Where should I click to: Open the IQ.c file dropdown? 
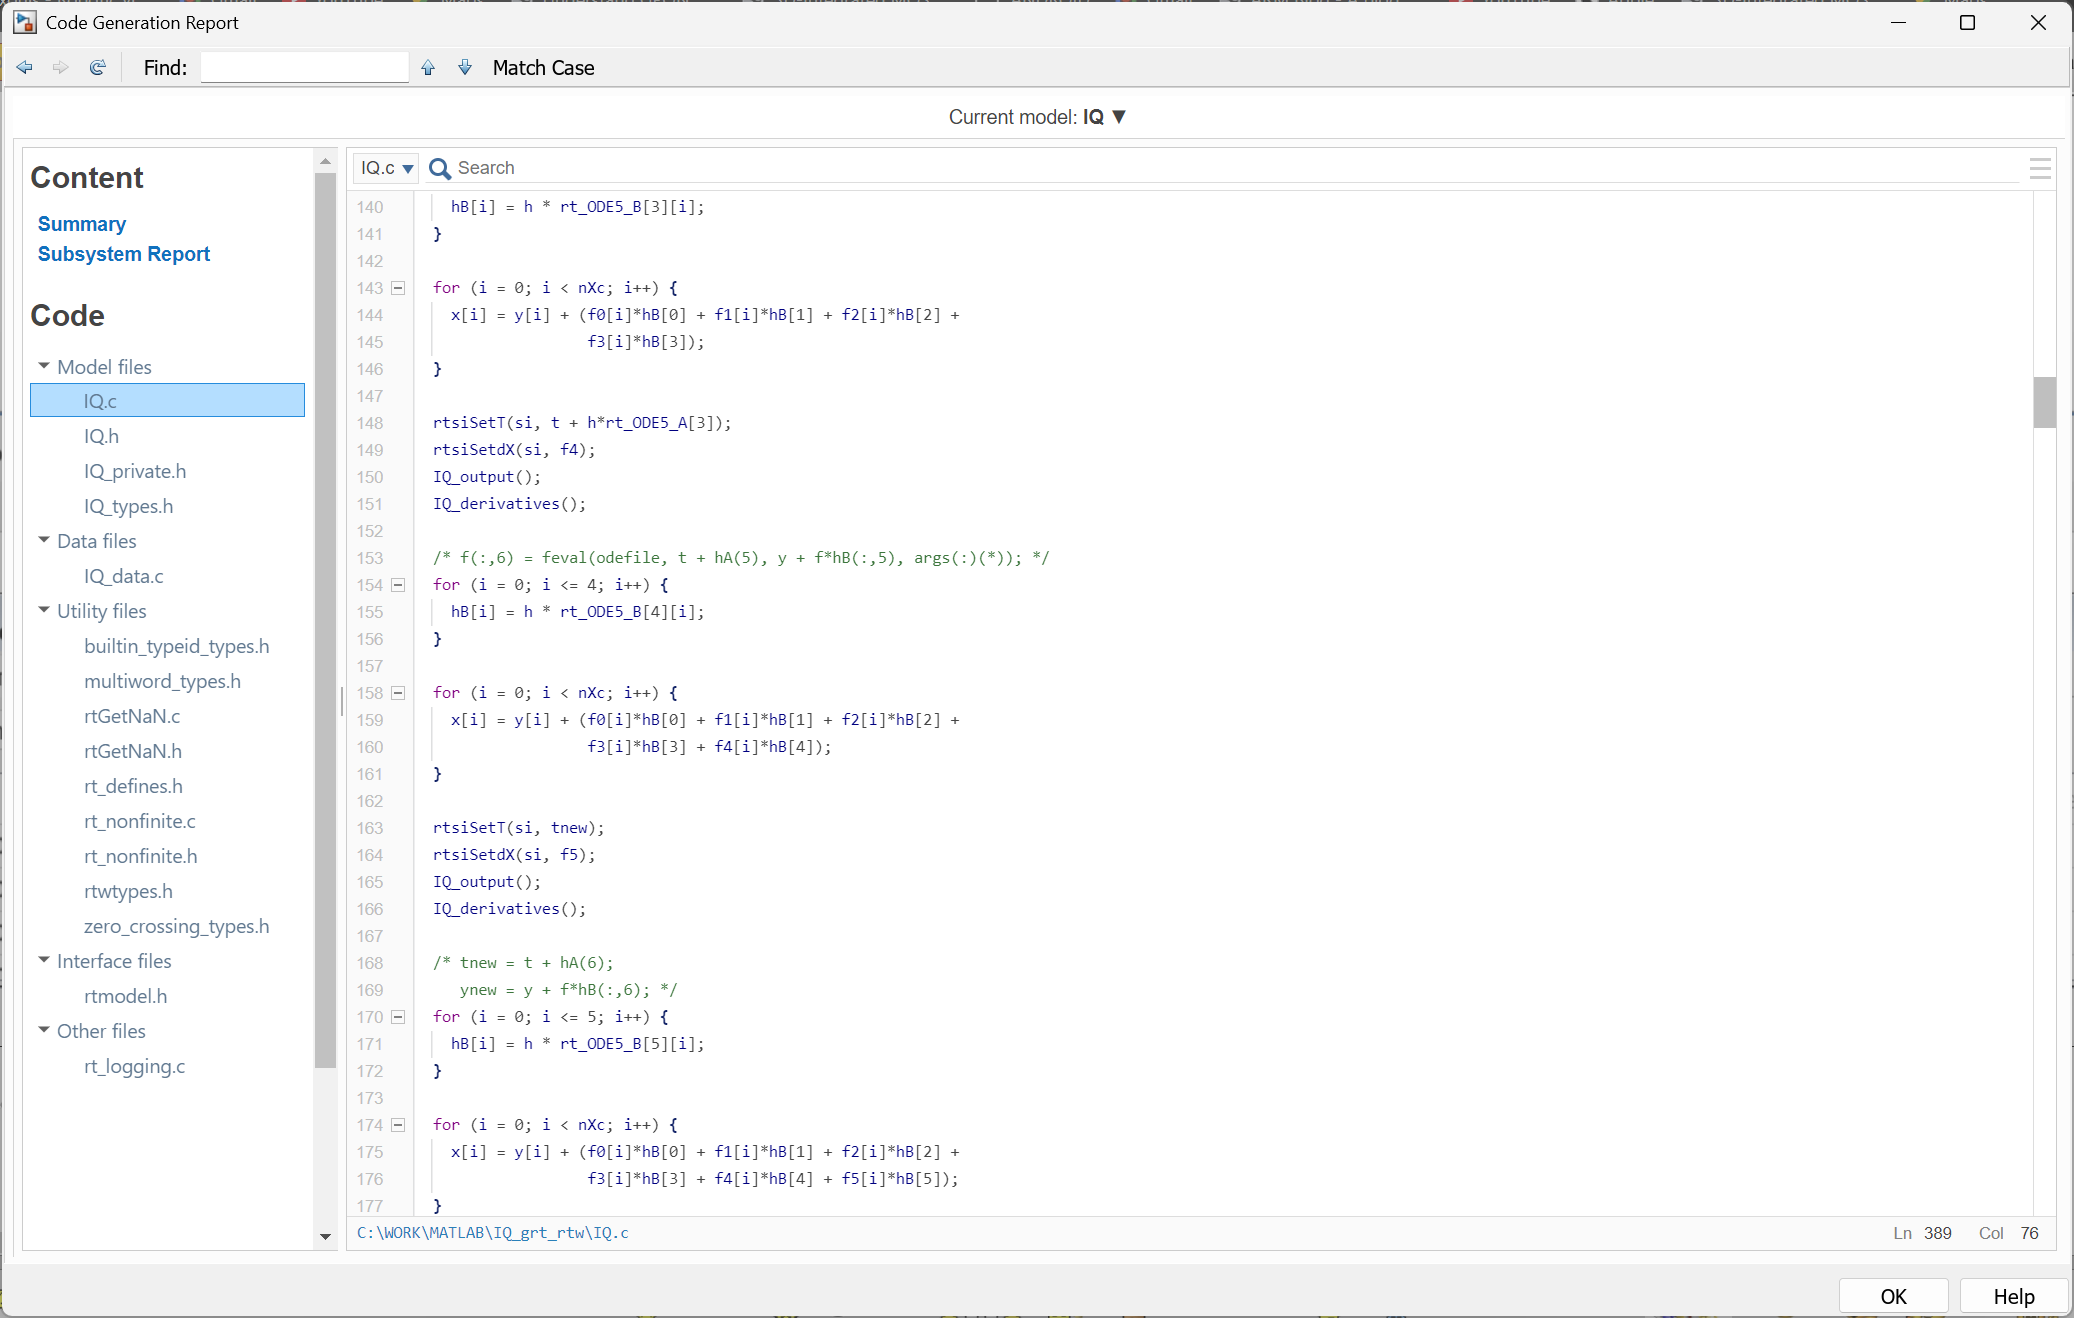pyautogui.click(x=386, y=168)
